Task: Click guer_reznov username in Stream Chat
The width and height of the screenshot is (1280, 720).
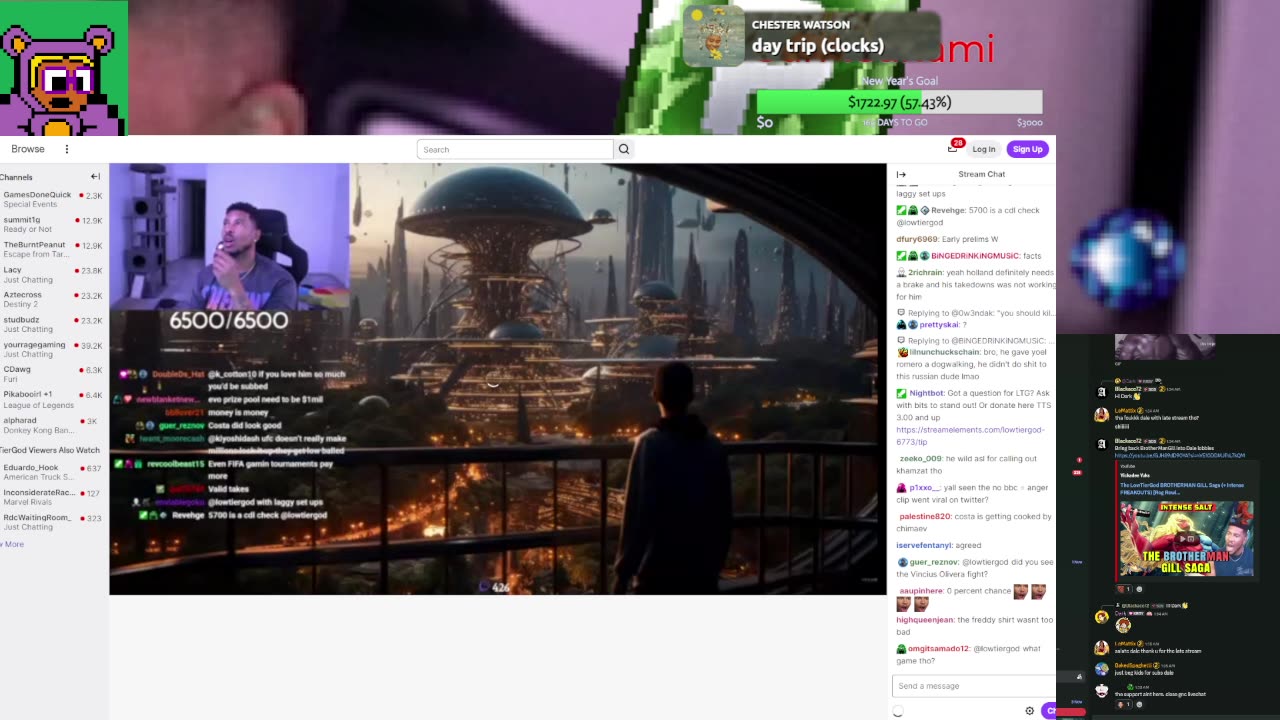Action: click(x=933, y=562)
